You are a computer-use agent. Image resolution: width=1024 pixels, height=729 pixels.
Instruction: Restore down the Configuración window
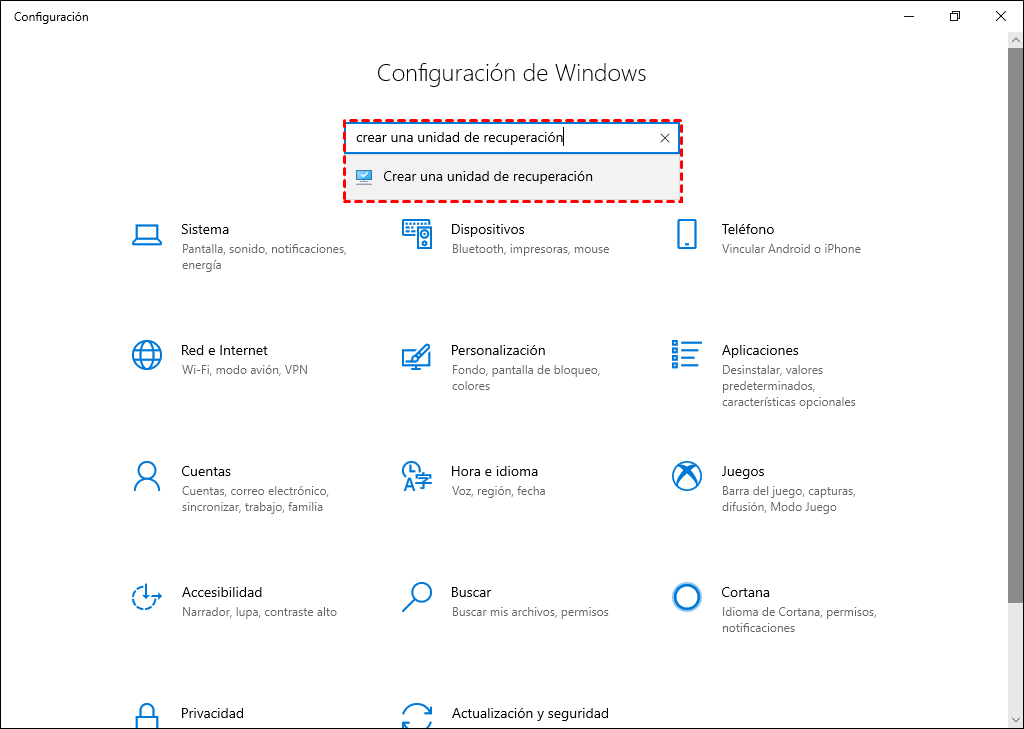(x=955, y=16)
